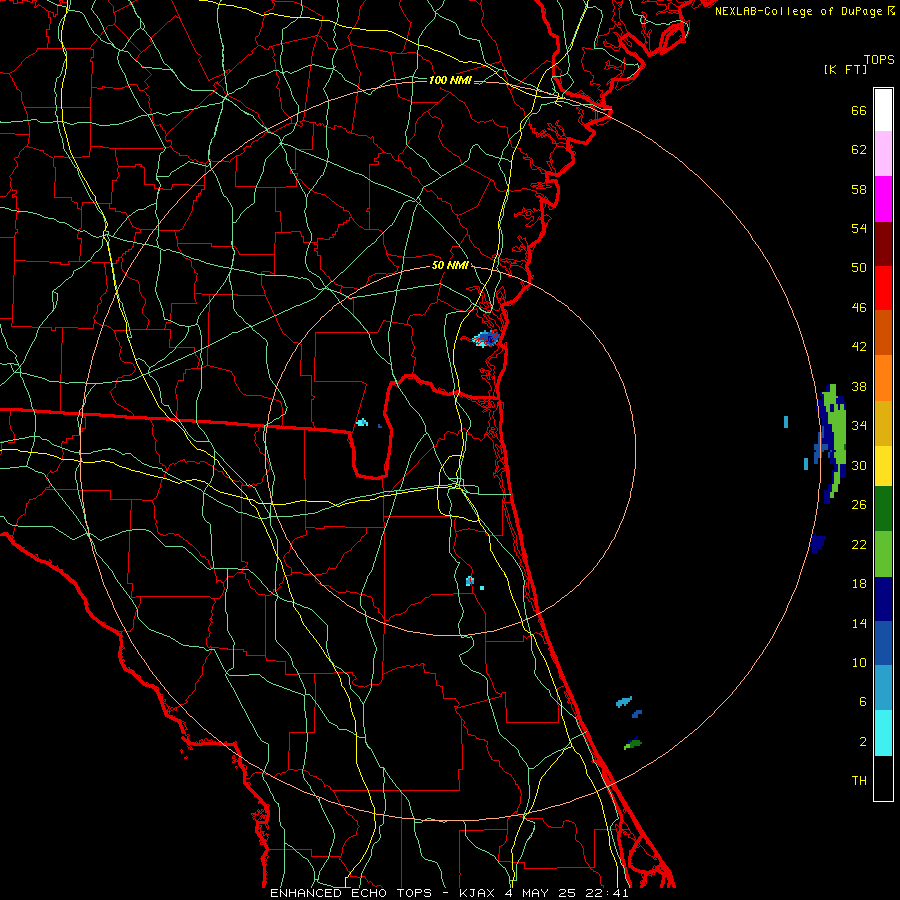
Task: Click the legend value '22'
Action: tap(859, 544)
